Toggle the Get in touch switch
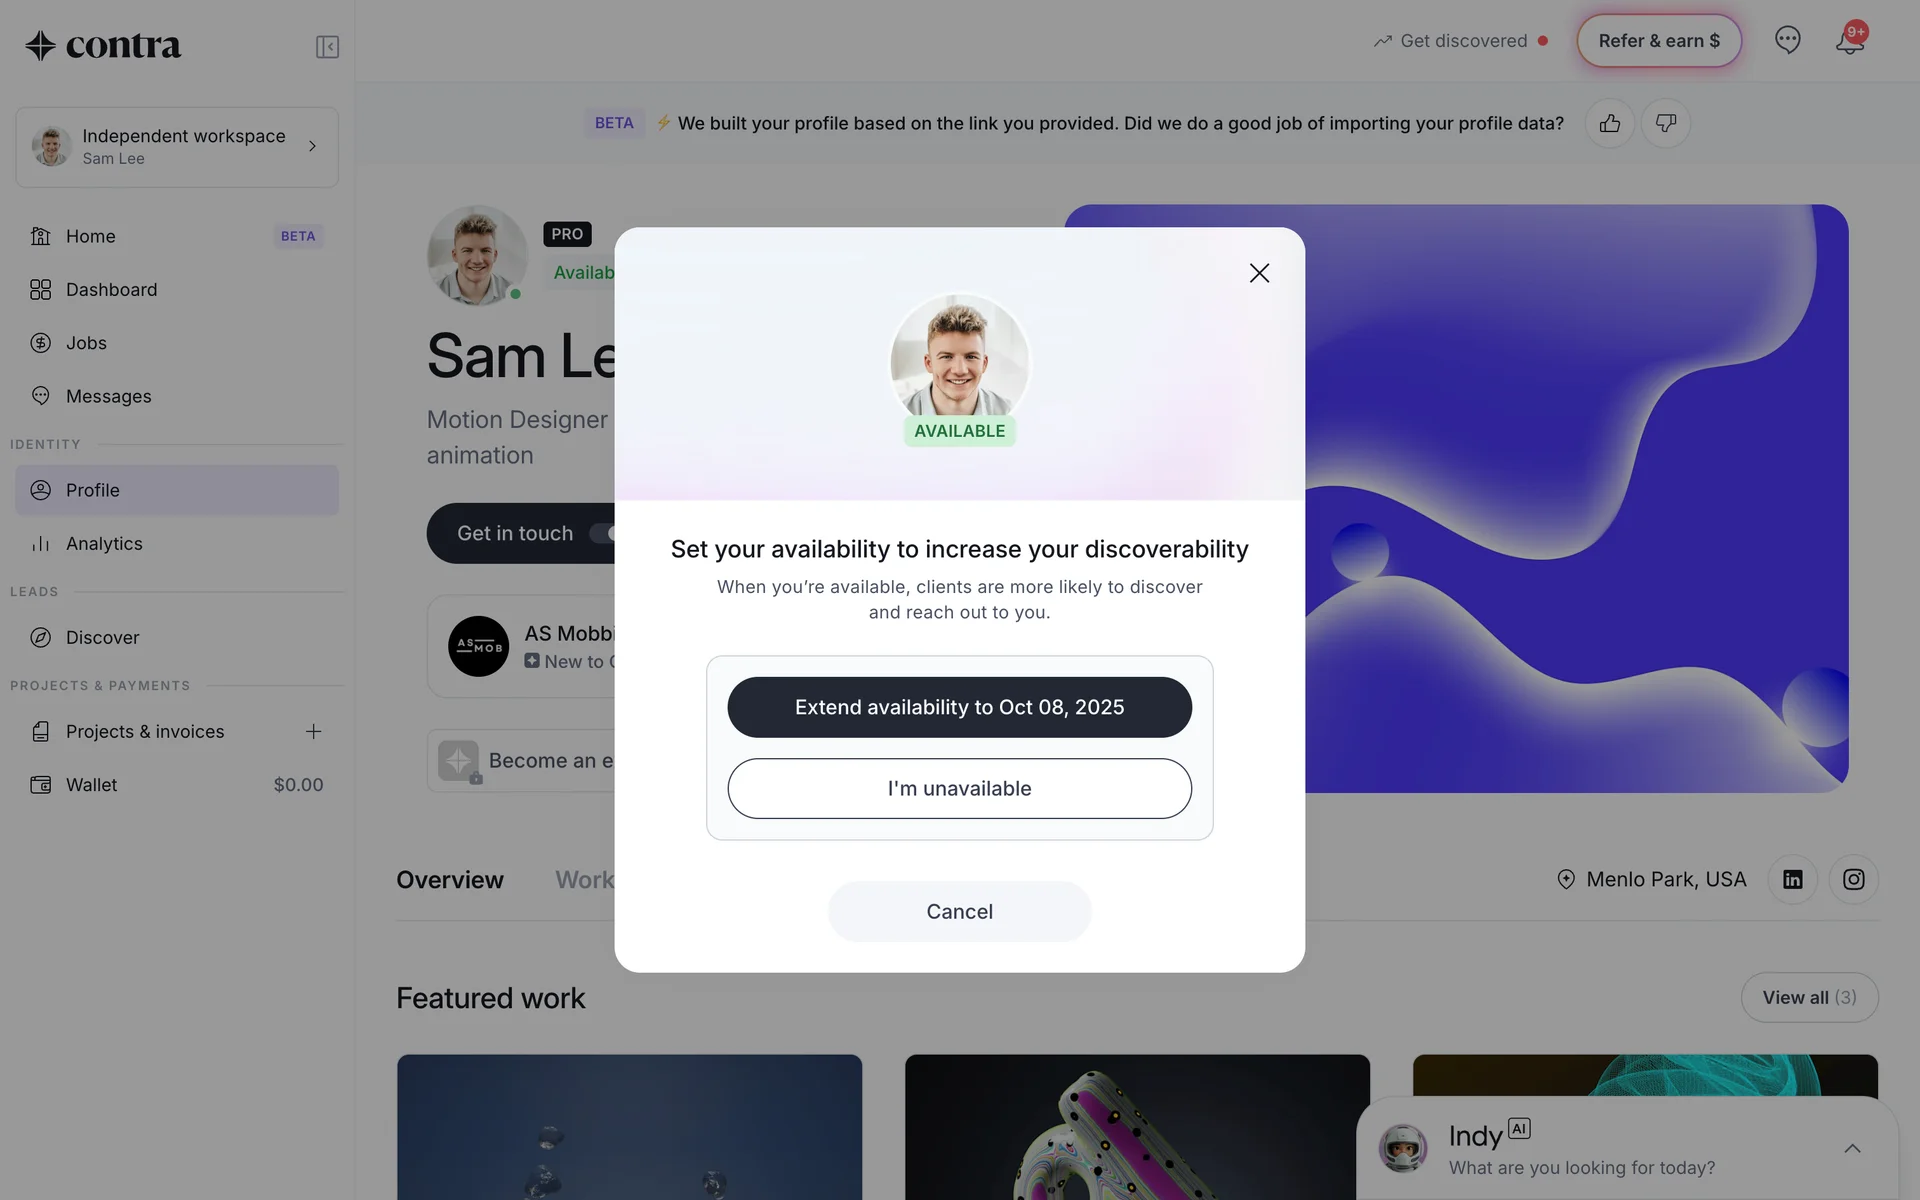The image size is (1920, 1200). [603, 533]
